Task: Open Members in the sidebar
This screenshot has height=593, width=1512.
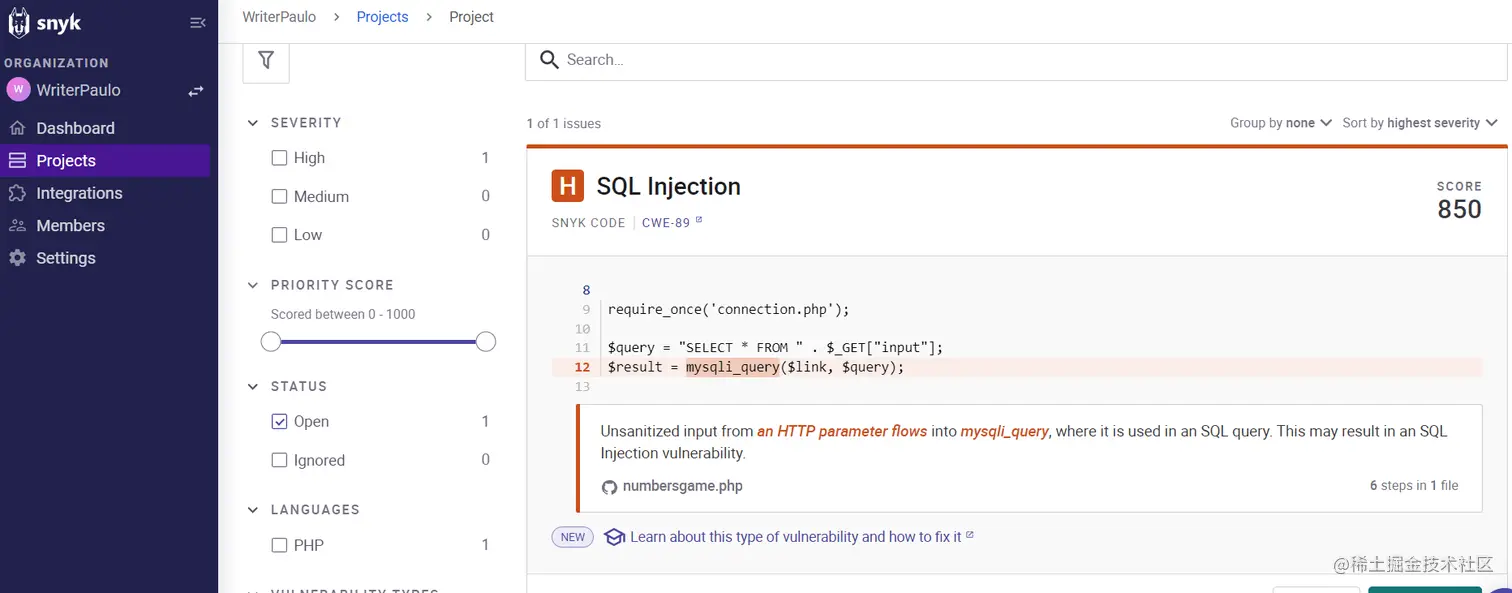Action: (70, 226)
